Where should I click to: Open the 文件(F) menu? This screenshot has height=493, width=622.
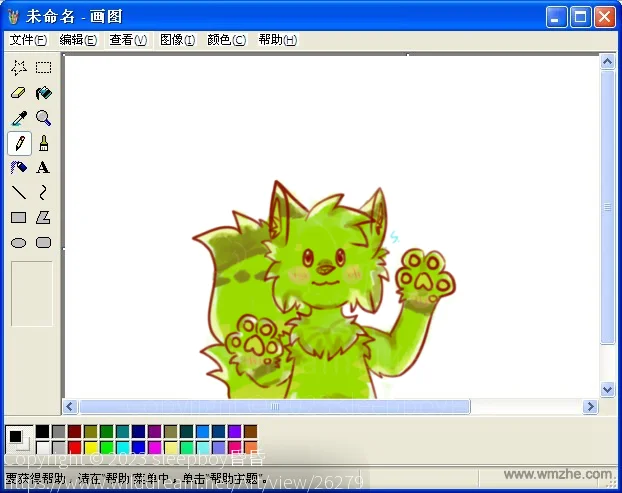(28, 40)
